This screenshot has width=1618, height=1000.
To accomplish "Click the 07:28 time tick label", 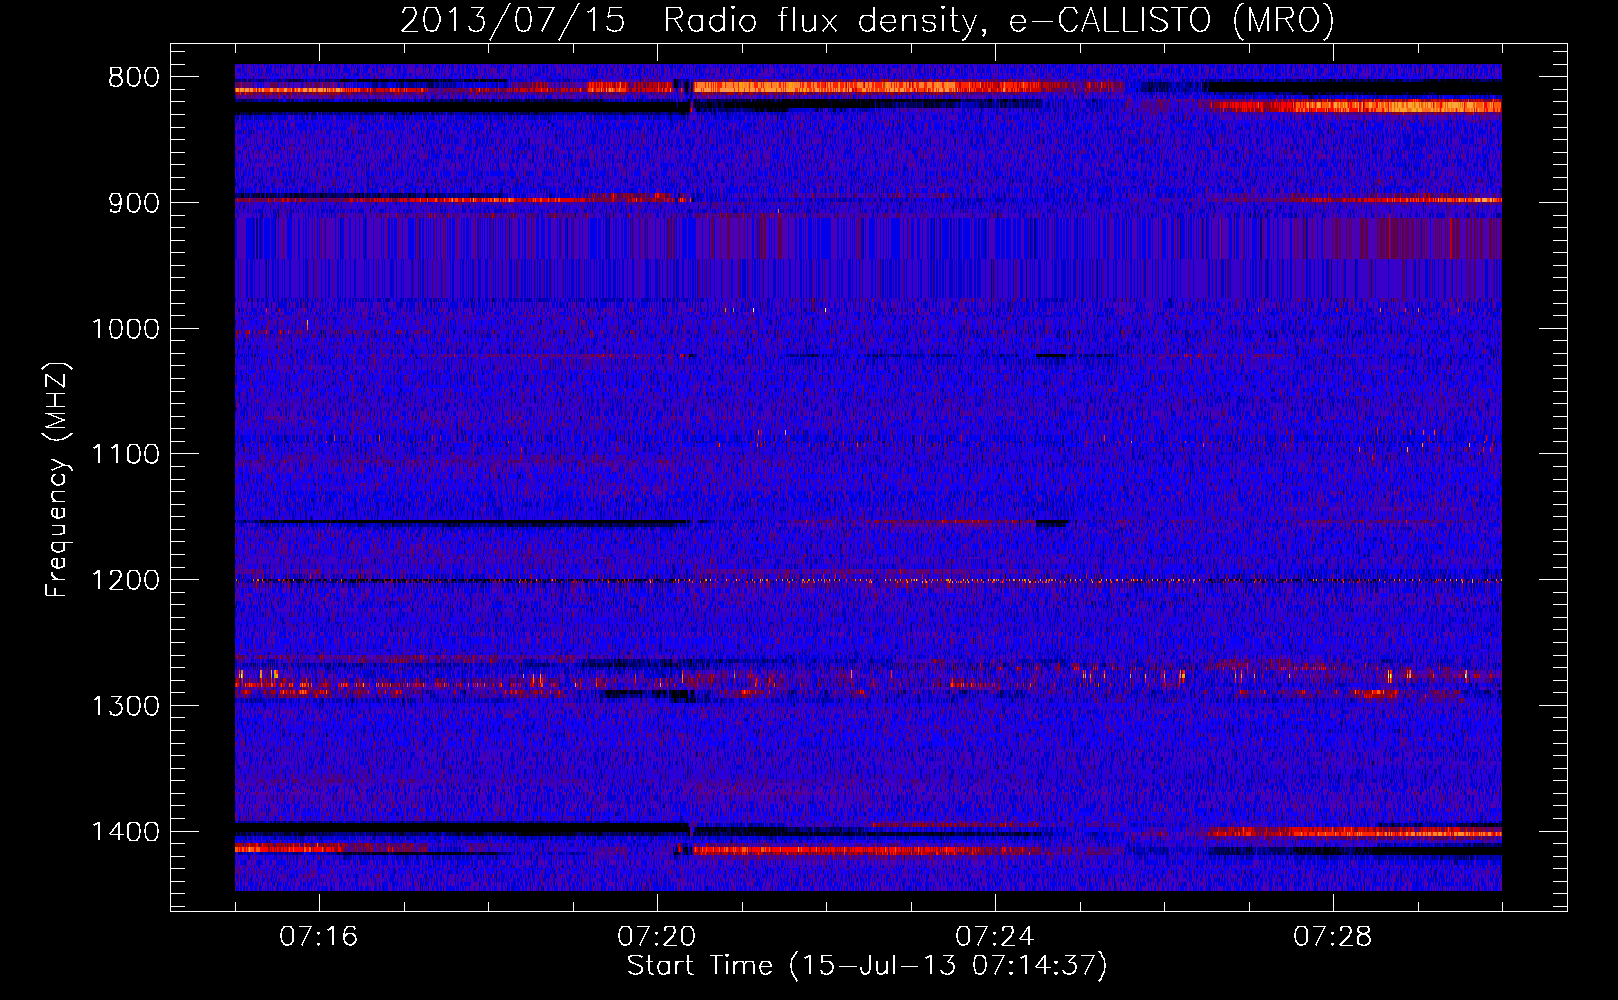I will (x=1333, y=937).
